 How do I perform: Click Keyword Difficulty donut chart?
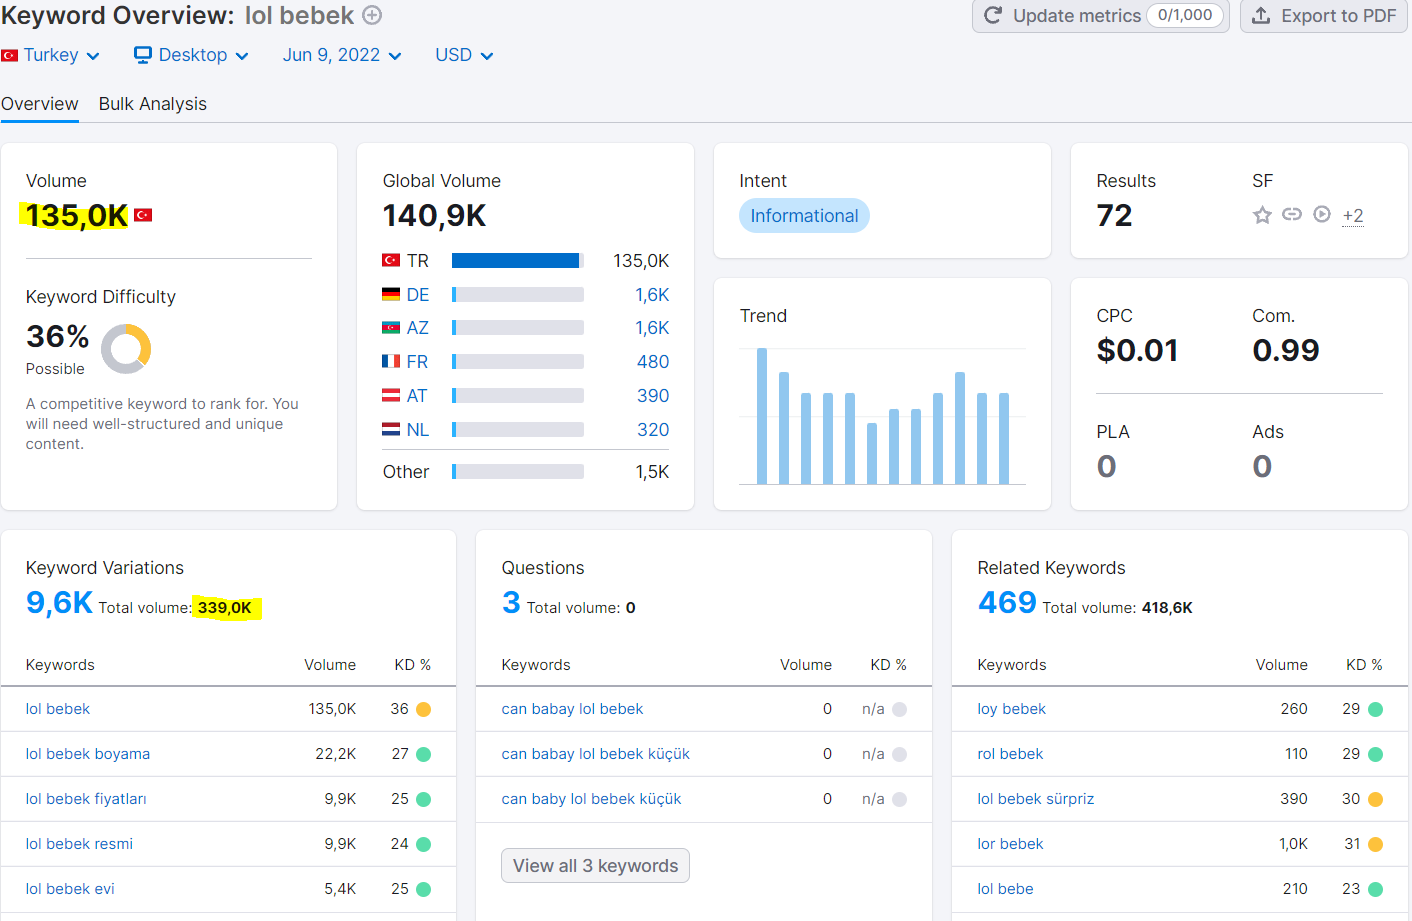click(x=126, y=348)
